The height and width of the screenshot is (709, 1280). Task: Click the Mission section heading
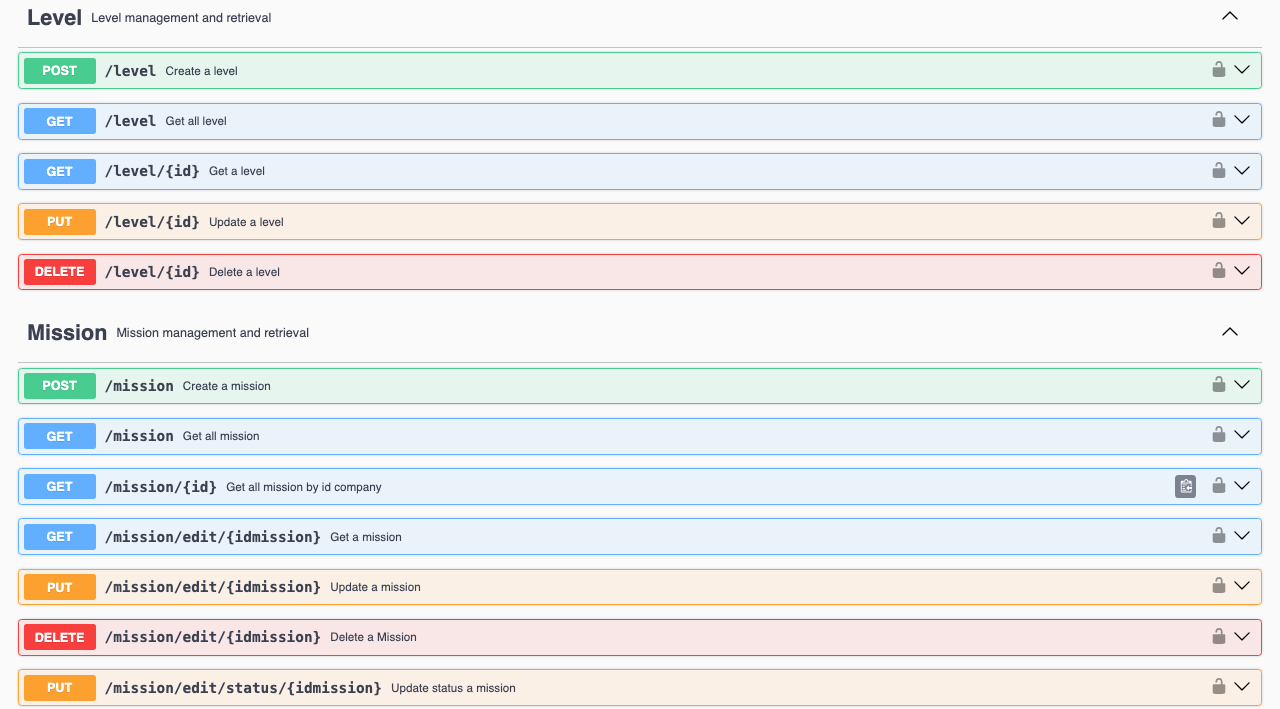pyautogui.click(x=67, y=333)
